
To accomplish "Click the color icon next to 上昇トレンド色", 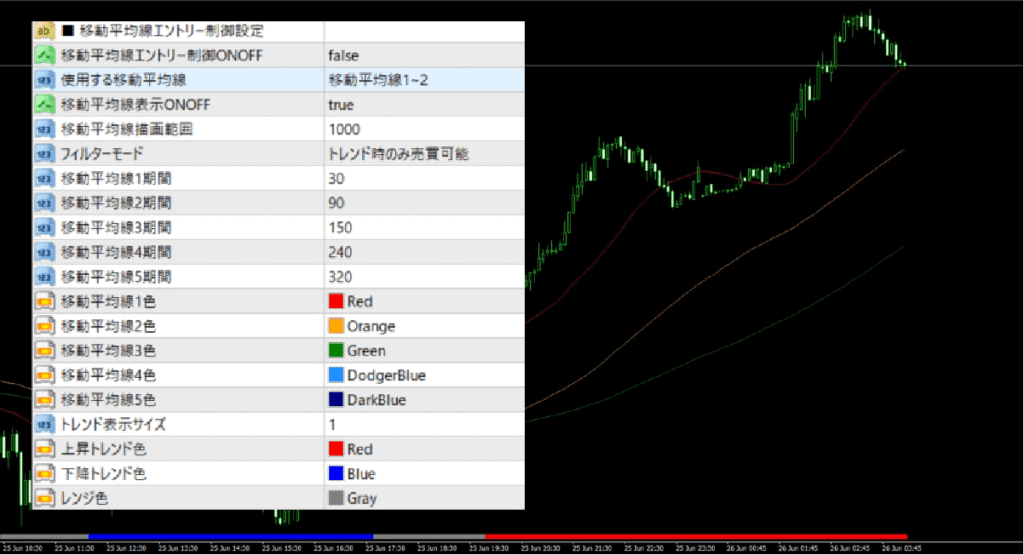I will 44,449.
